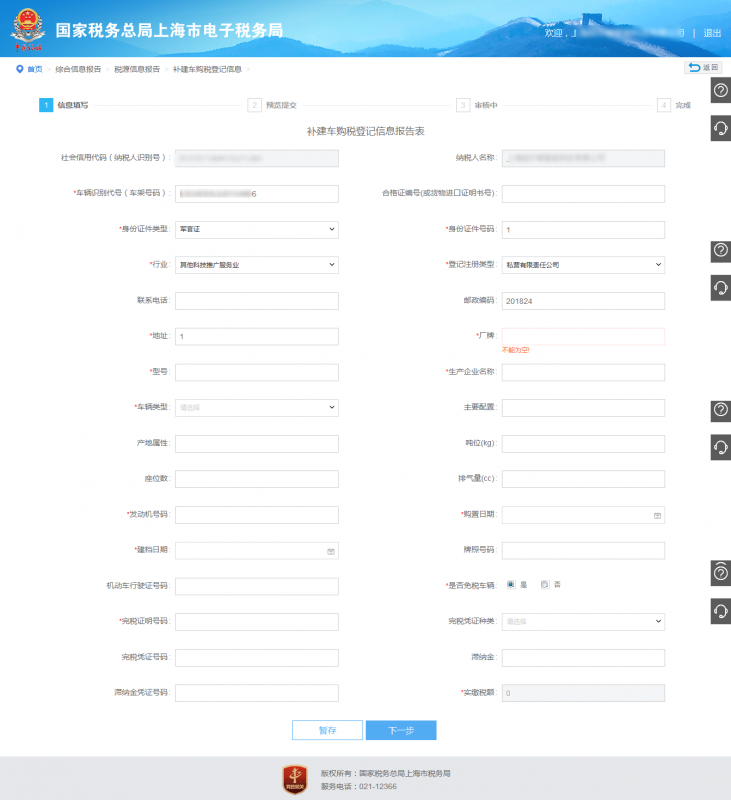Click the topmost question-mark help icon

(x=720, y=91)
